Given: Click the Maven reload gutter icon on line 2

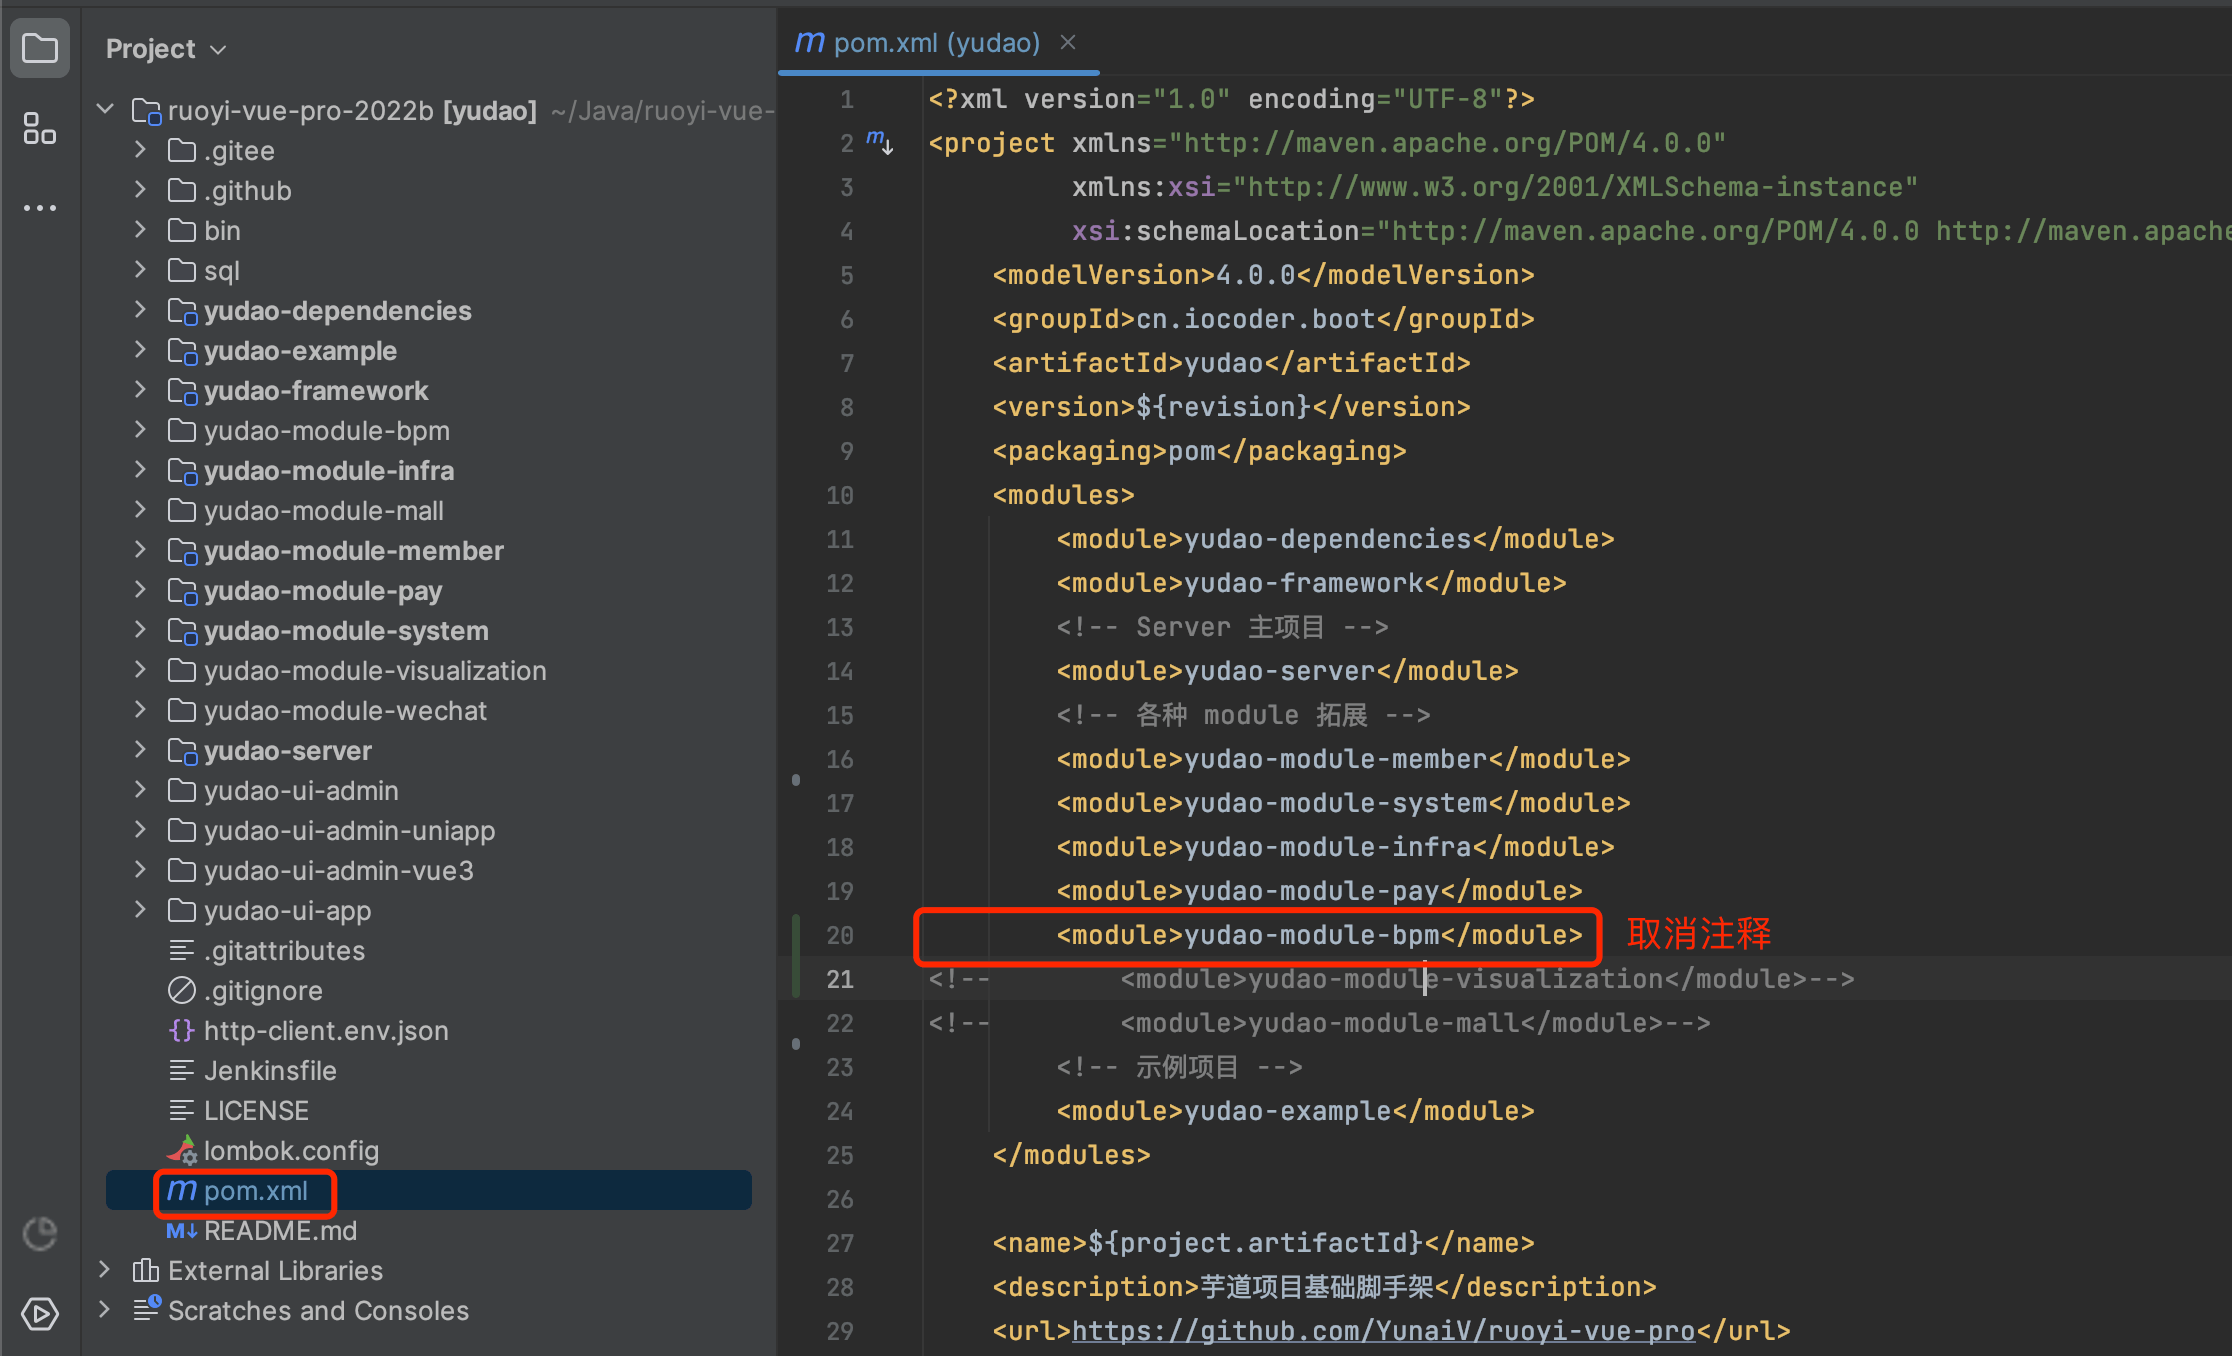Looking at the screenshot, I should 879,142.
